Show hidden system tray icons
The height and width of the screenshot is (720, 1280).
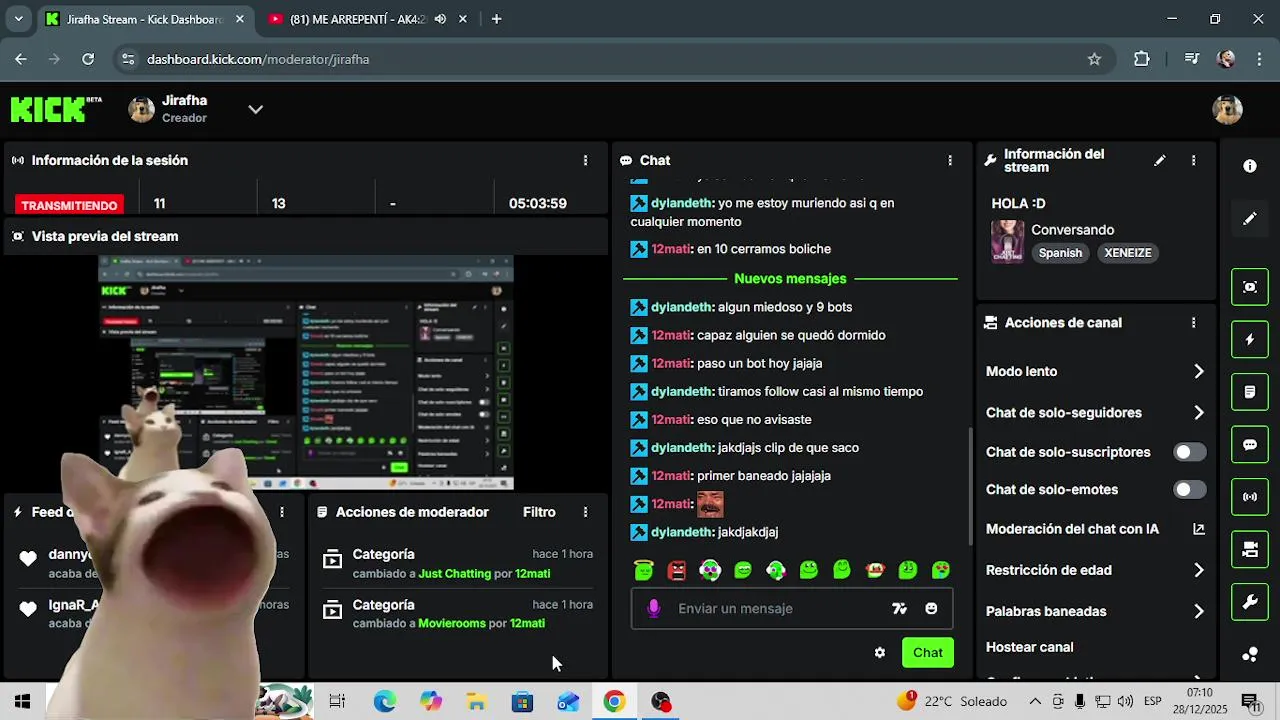tap(1035, 701)
